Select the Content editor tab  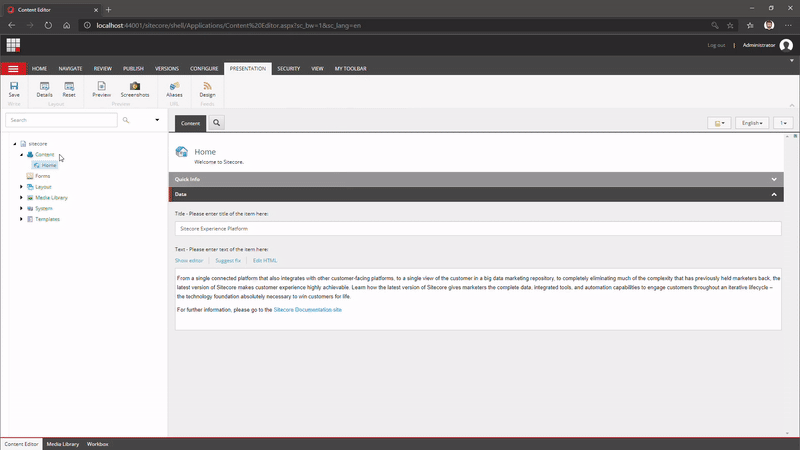190,123
